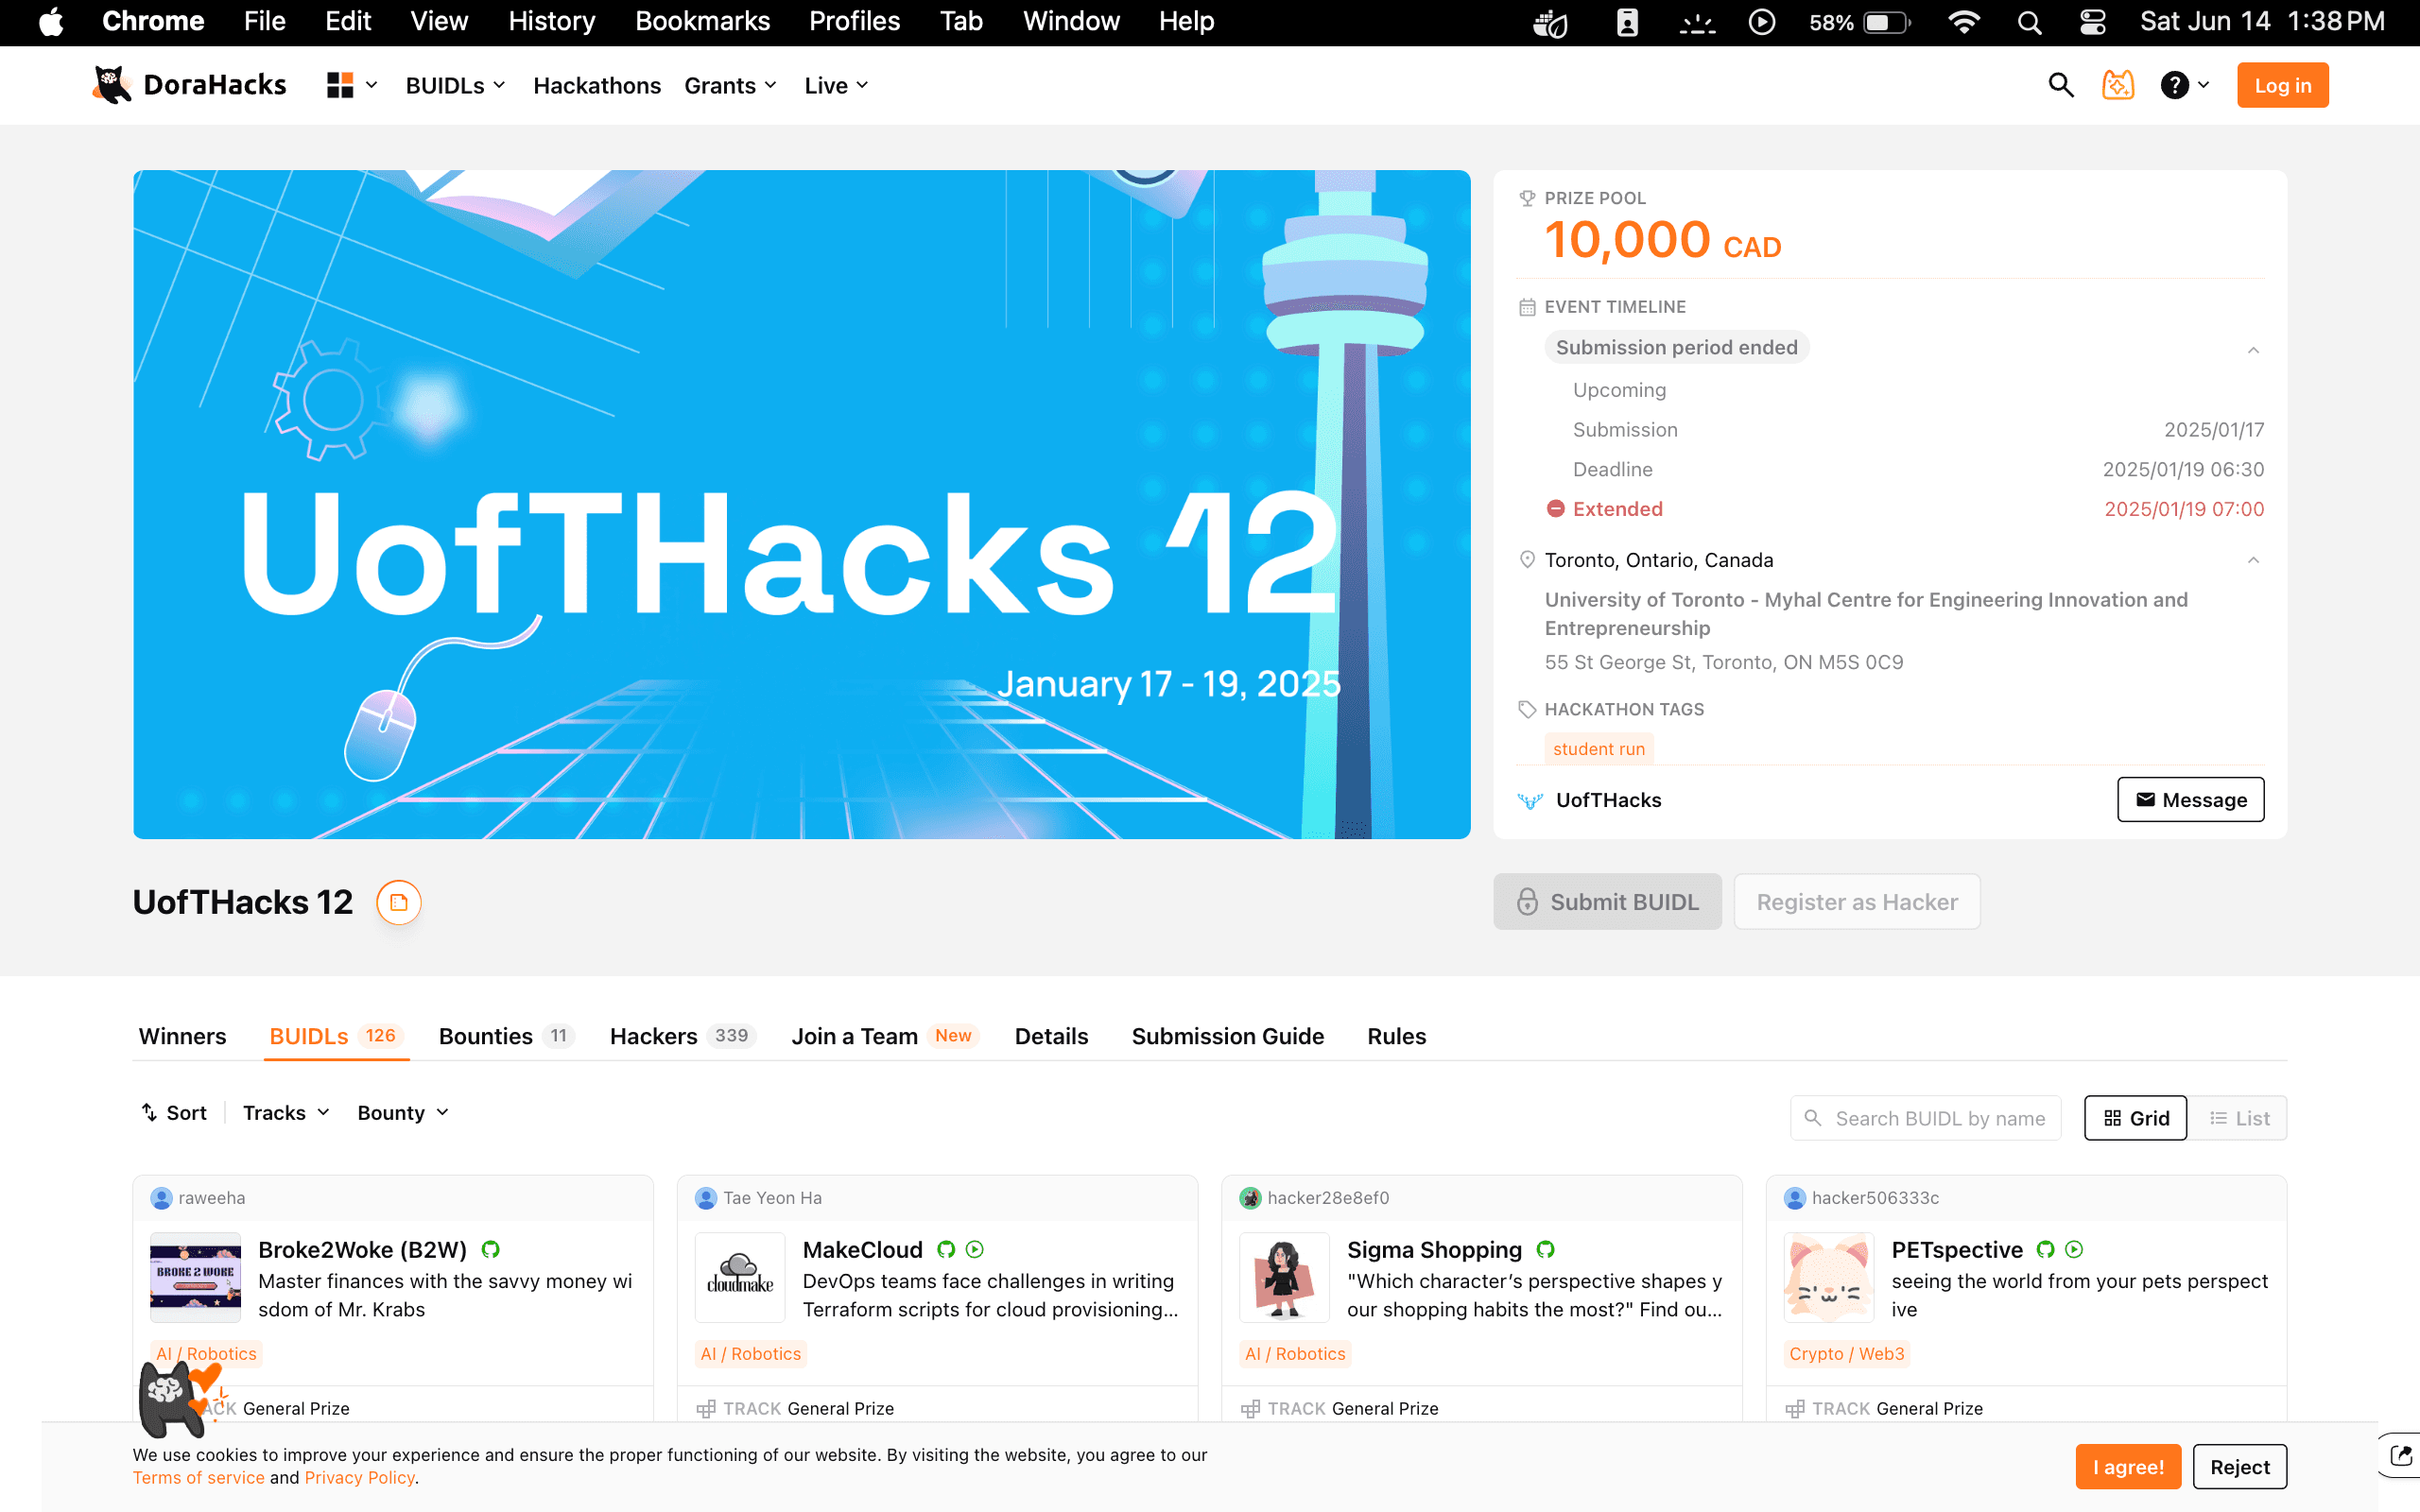
Task: Click the Crypto / Web3 tag on PETspective
Action: (x=1846, y=1354)
